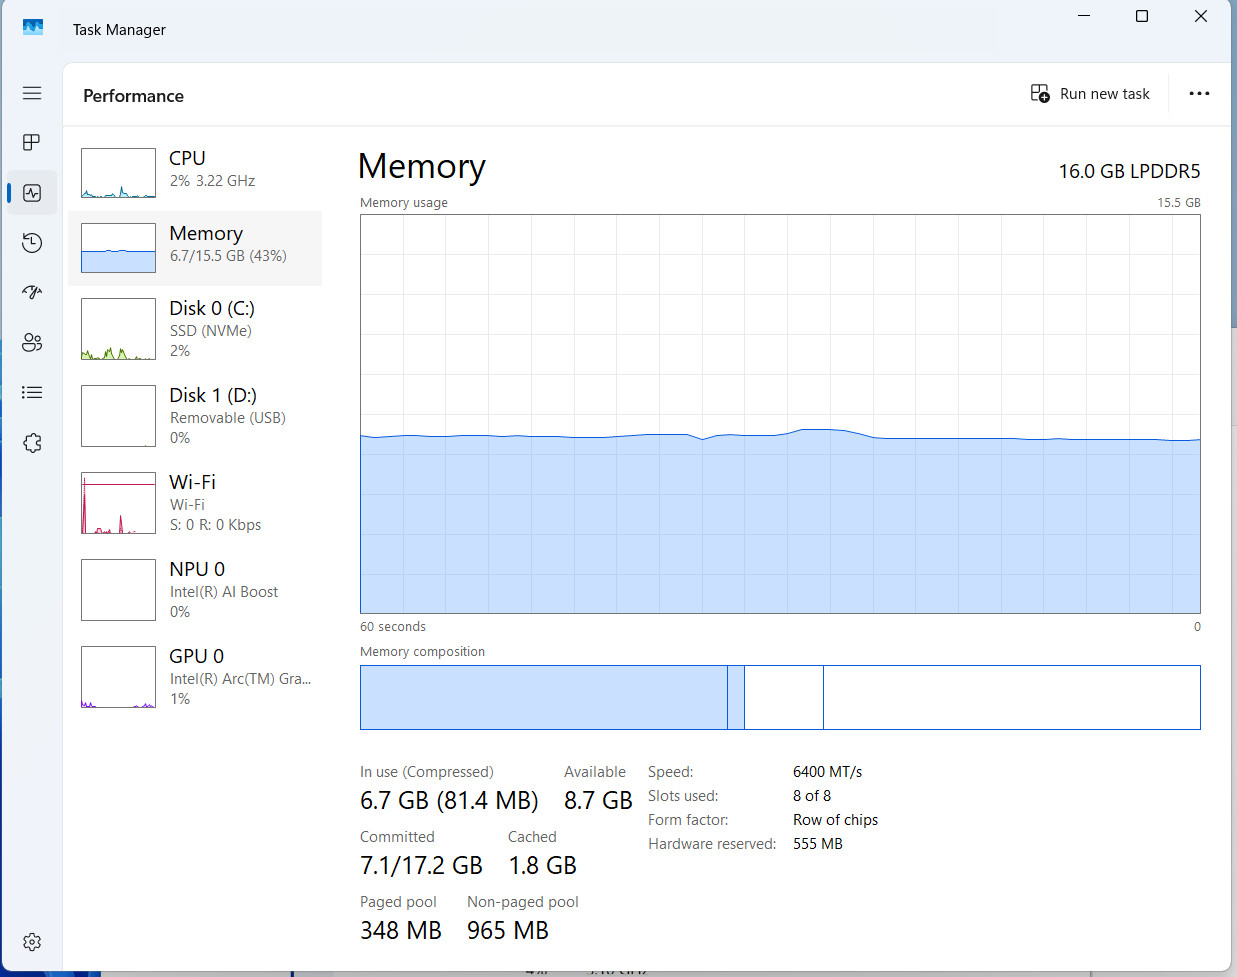Click the Memory composition label
This screenshot has height=977, width=1237.
coord(422,652)
